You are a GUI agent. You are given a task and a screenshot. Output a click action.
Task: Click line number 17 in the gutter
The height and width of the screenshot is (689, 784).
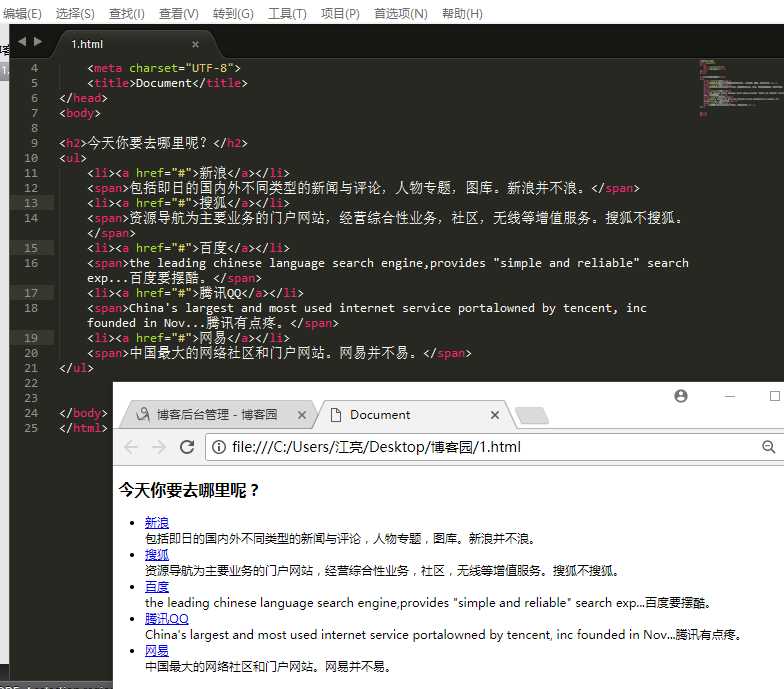[x=31, y=293]
